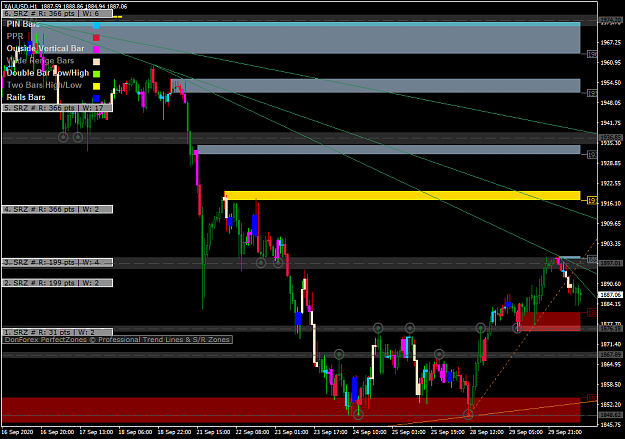Click label '4. SRZ # R: 366 pts | W: 2'
This screenshot has height=439, width=625.
tap(57, 209)
